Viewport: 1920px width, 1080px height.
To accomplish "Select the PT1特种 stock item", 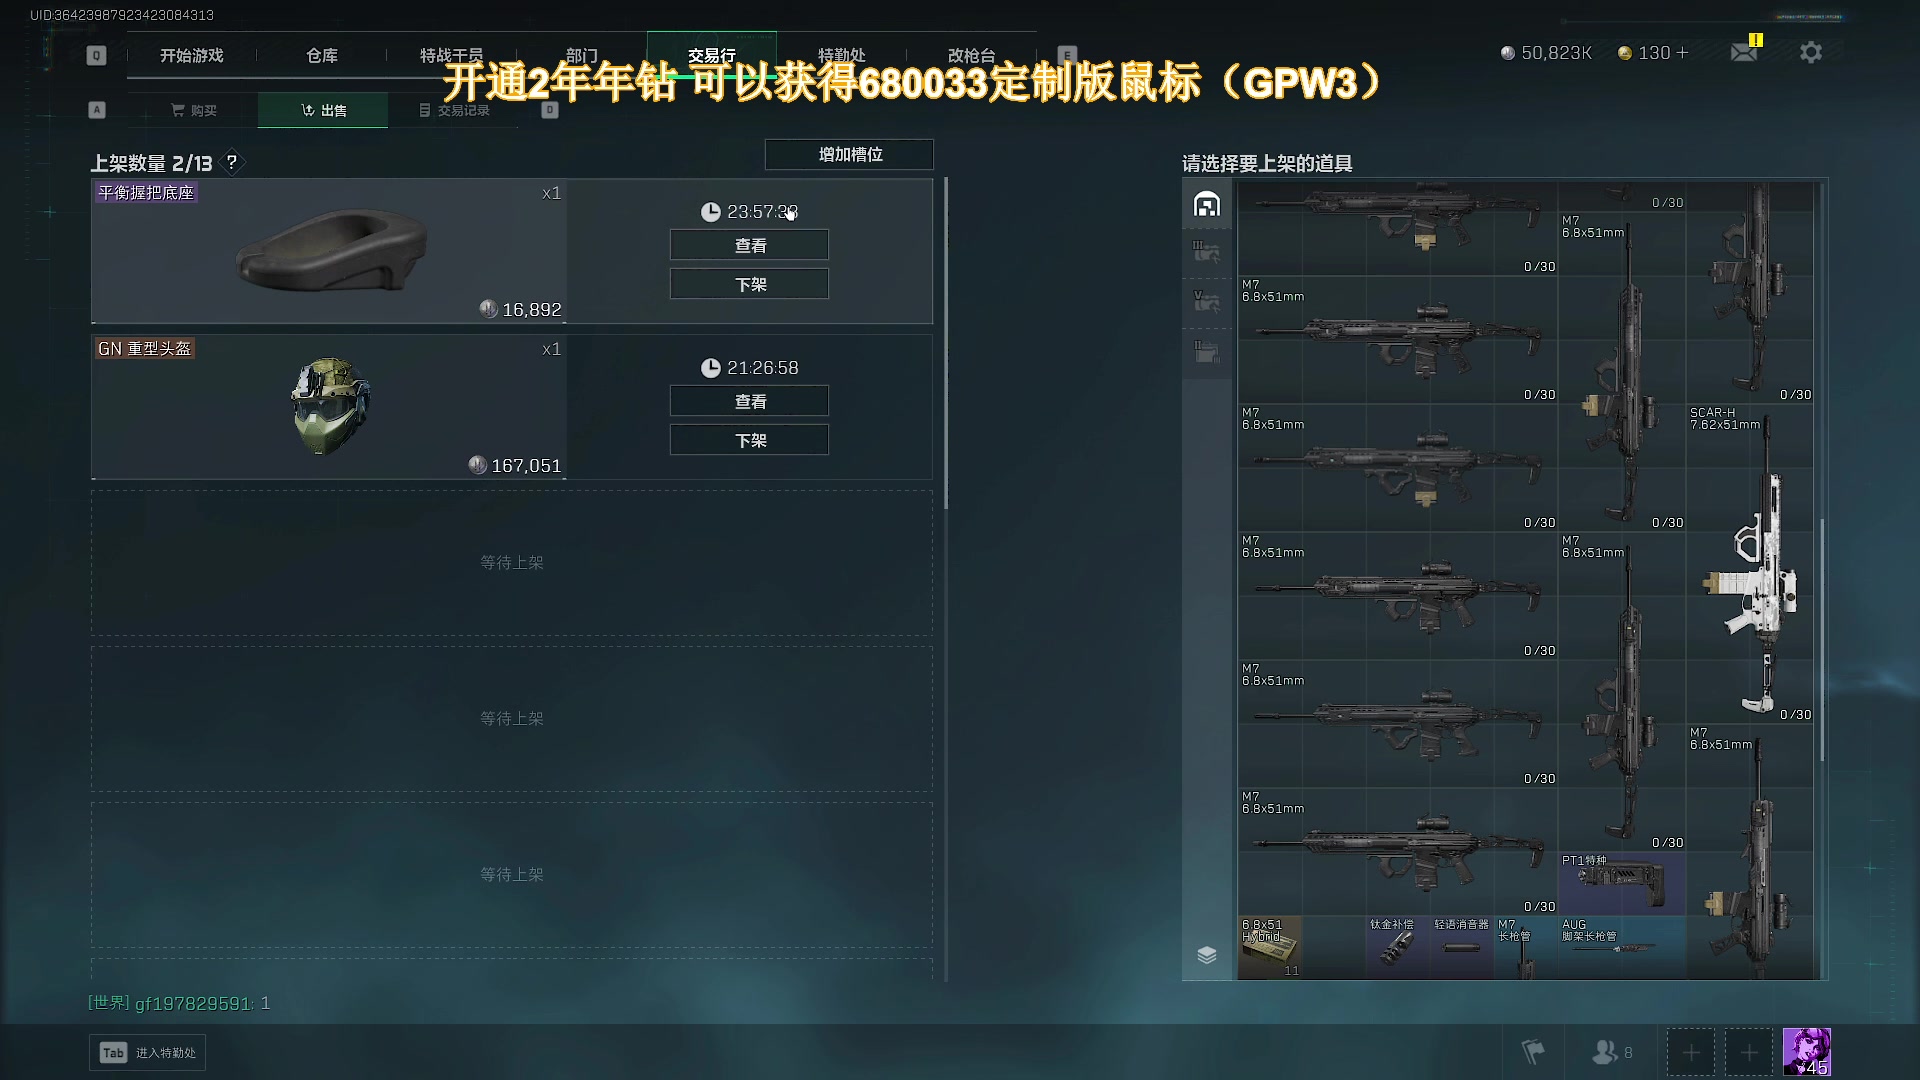I will [x=1621, y=882].
